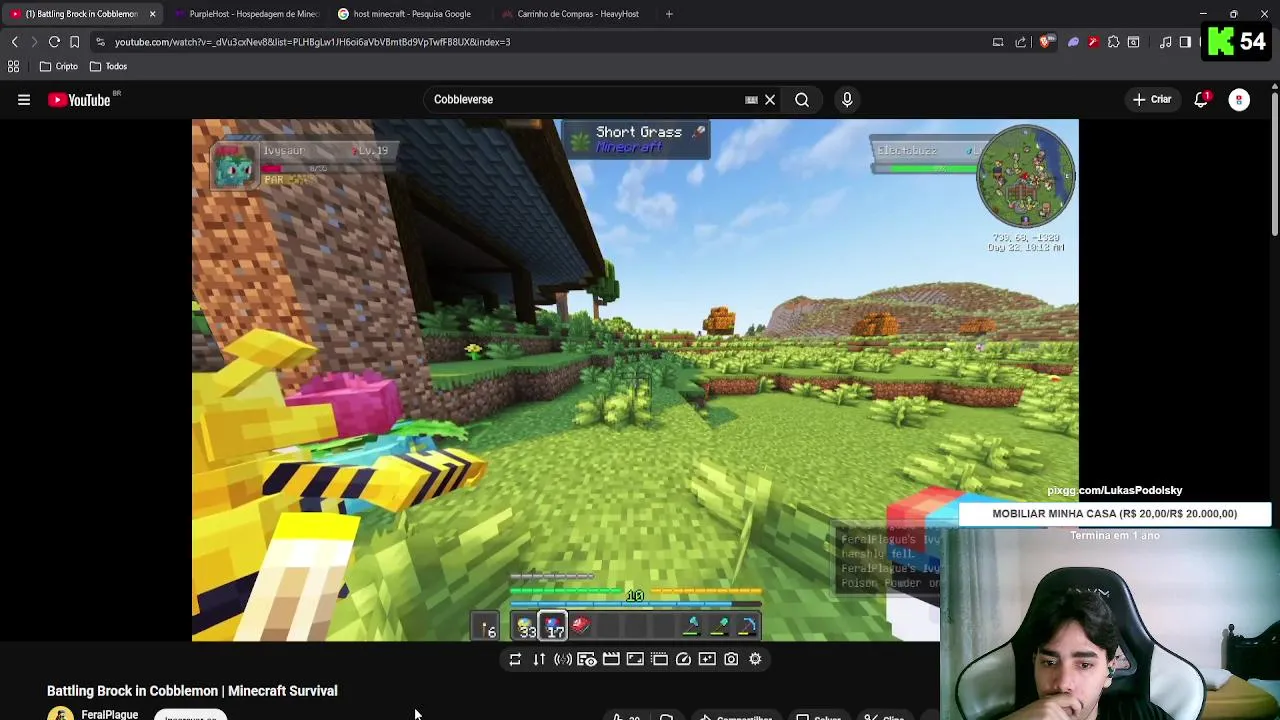Start voice search with microphone
The image size is (1280, 720).
(x=847, y=100)
